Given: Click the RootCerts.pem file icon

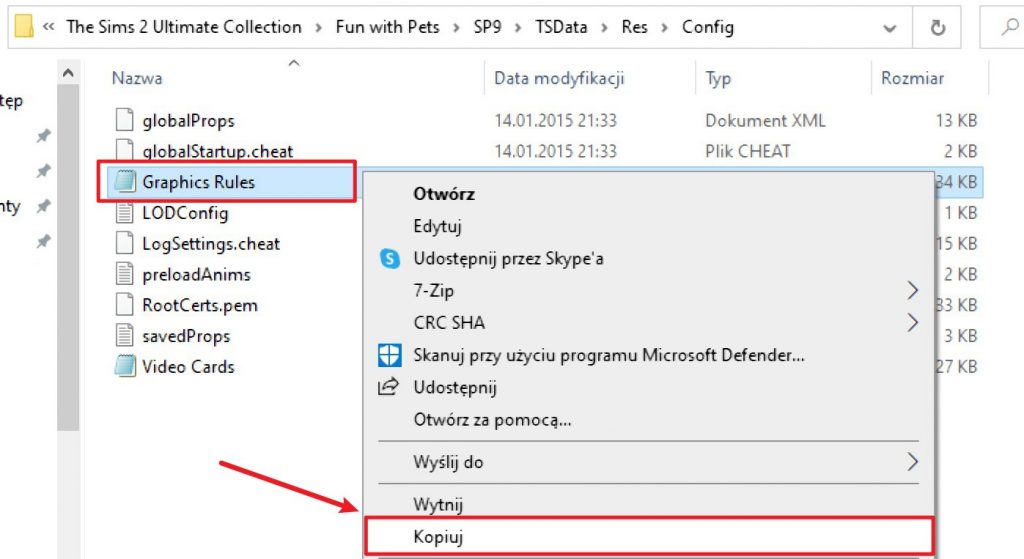Looking at the screenshot, I should (x=125, y=304).
